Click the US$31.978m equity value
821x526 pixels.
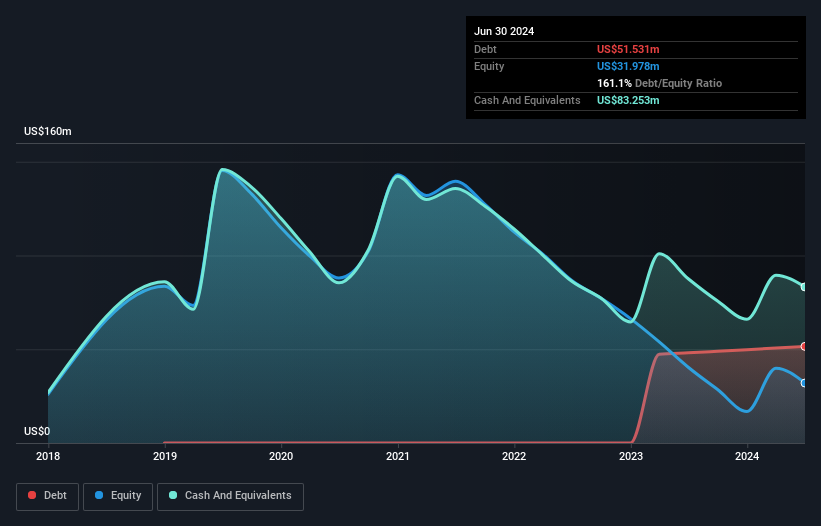click(x=628, y=66)
